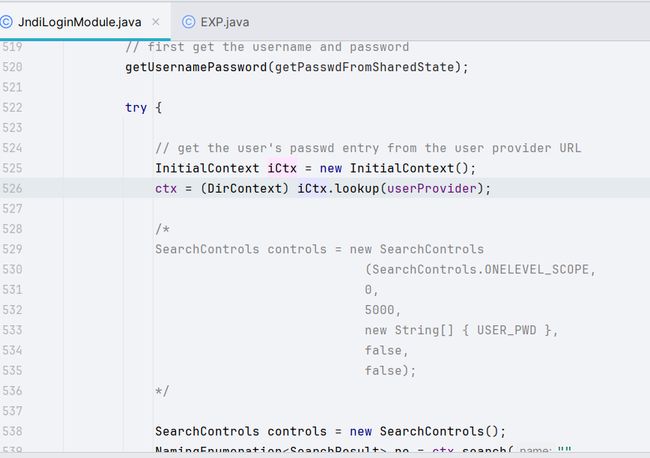
Task: Click 'false);' on line 535
Action: tap(390, 371)
